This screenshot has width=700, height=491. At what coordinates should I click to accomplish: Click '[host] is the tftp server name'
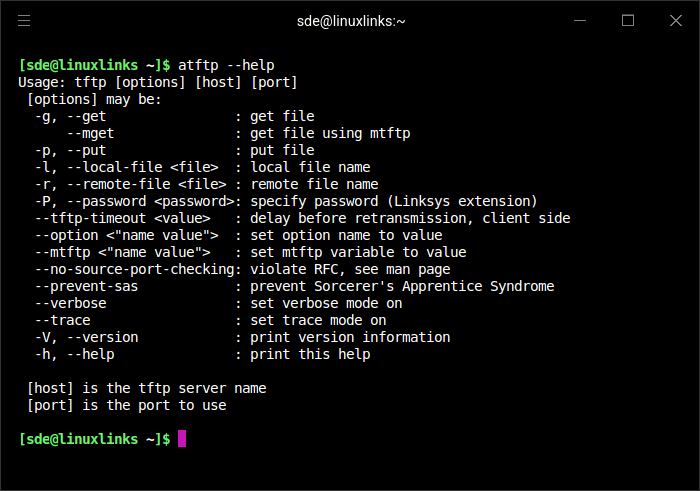(x=146, y=388)
